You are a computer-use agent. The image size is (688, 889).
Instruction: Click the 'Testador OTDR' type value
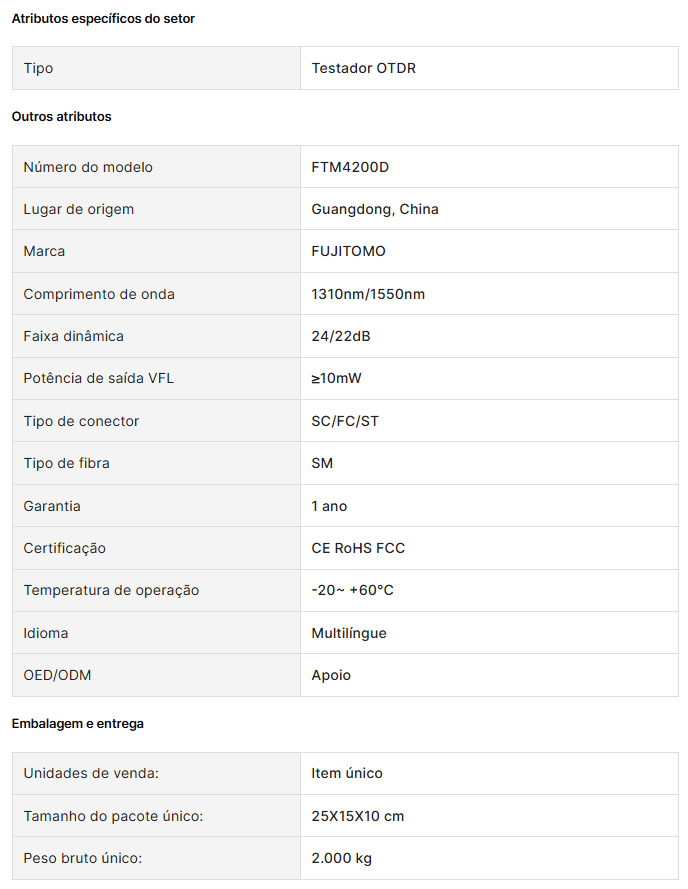pyautogui.click(x=363, y=68)
